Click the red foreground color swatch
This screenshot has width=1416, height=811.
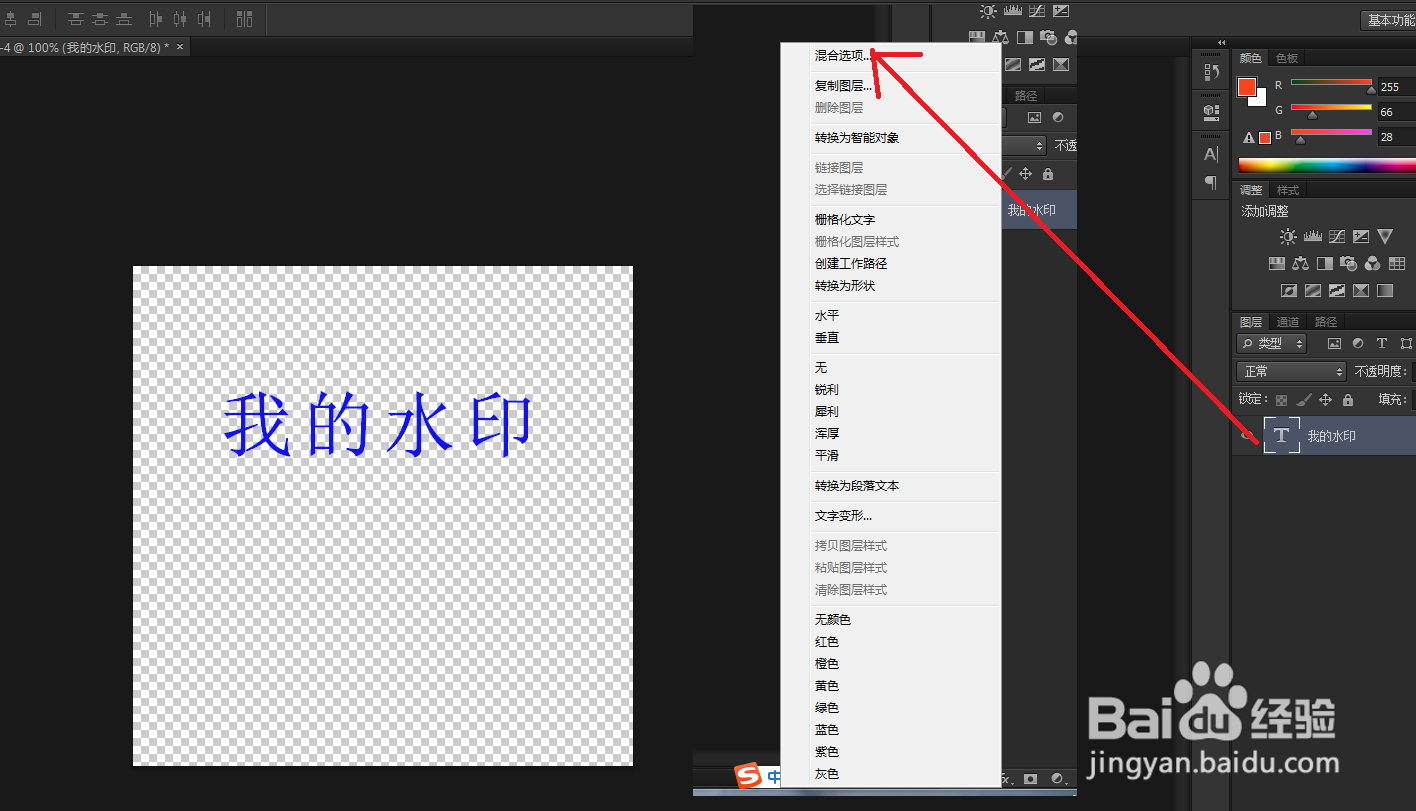click(1247, 87)
